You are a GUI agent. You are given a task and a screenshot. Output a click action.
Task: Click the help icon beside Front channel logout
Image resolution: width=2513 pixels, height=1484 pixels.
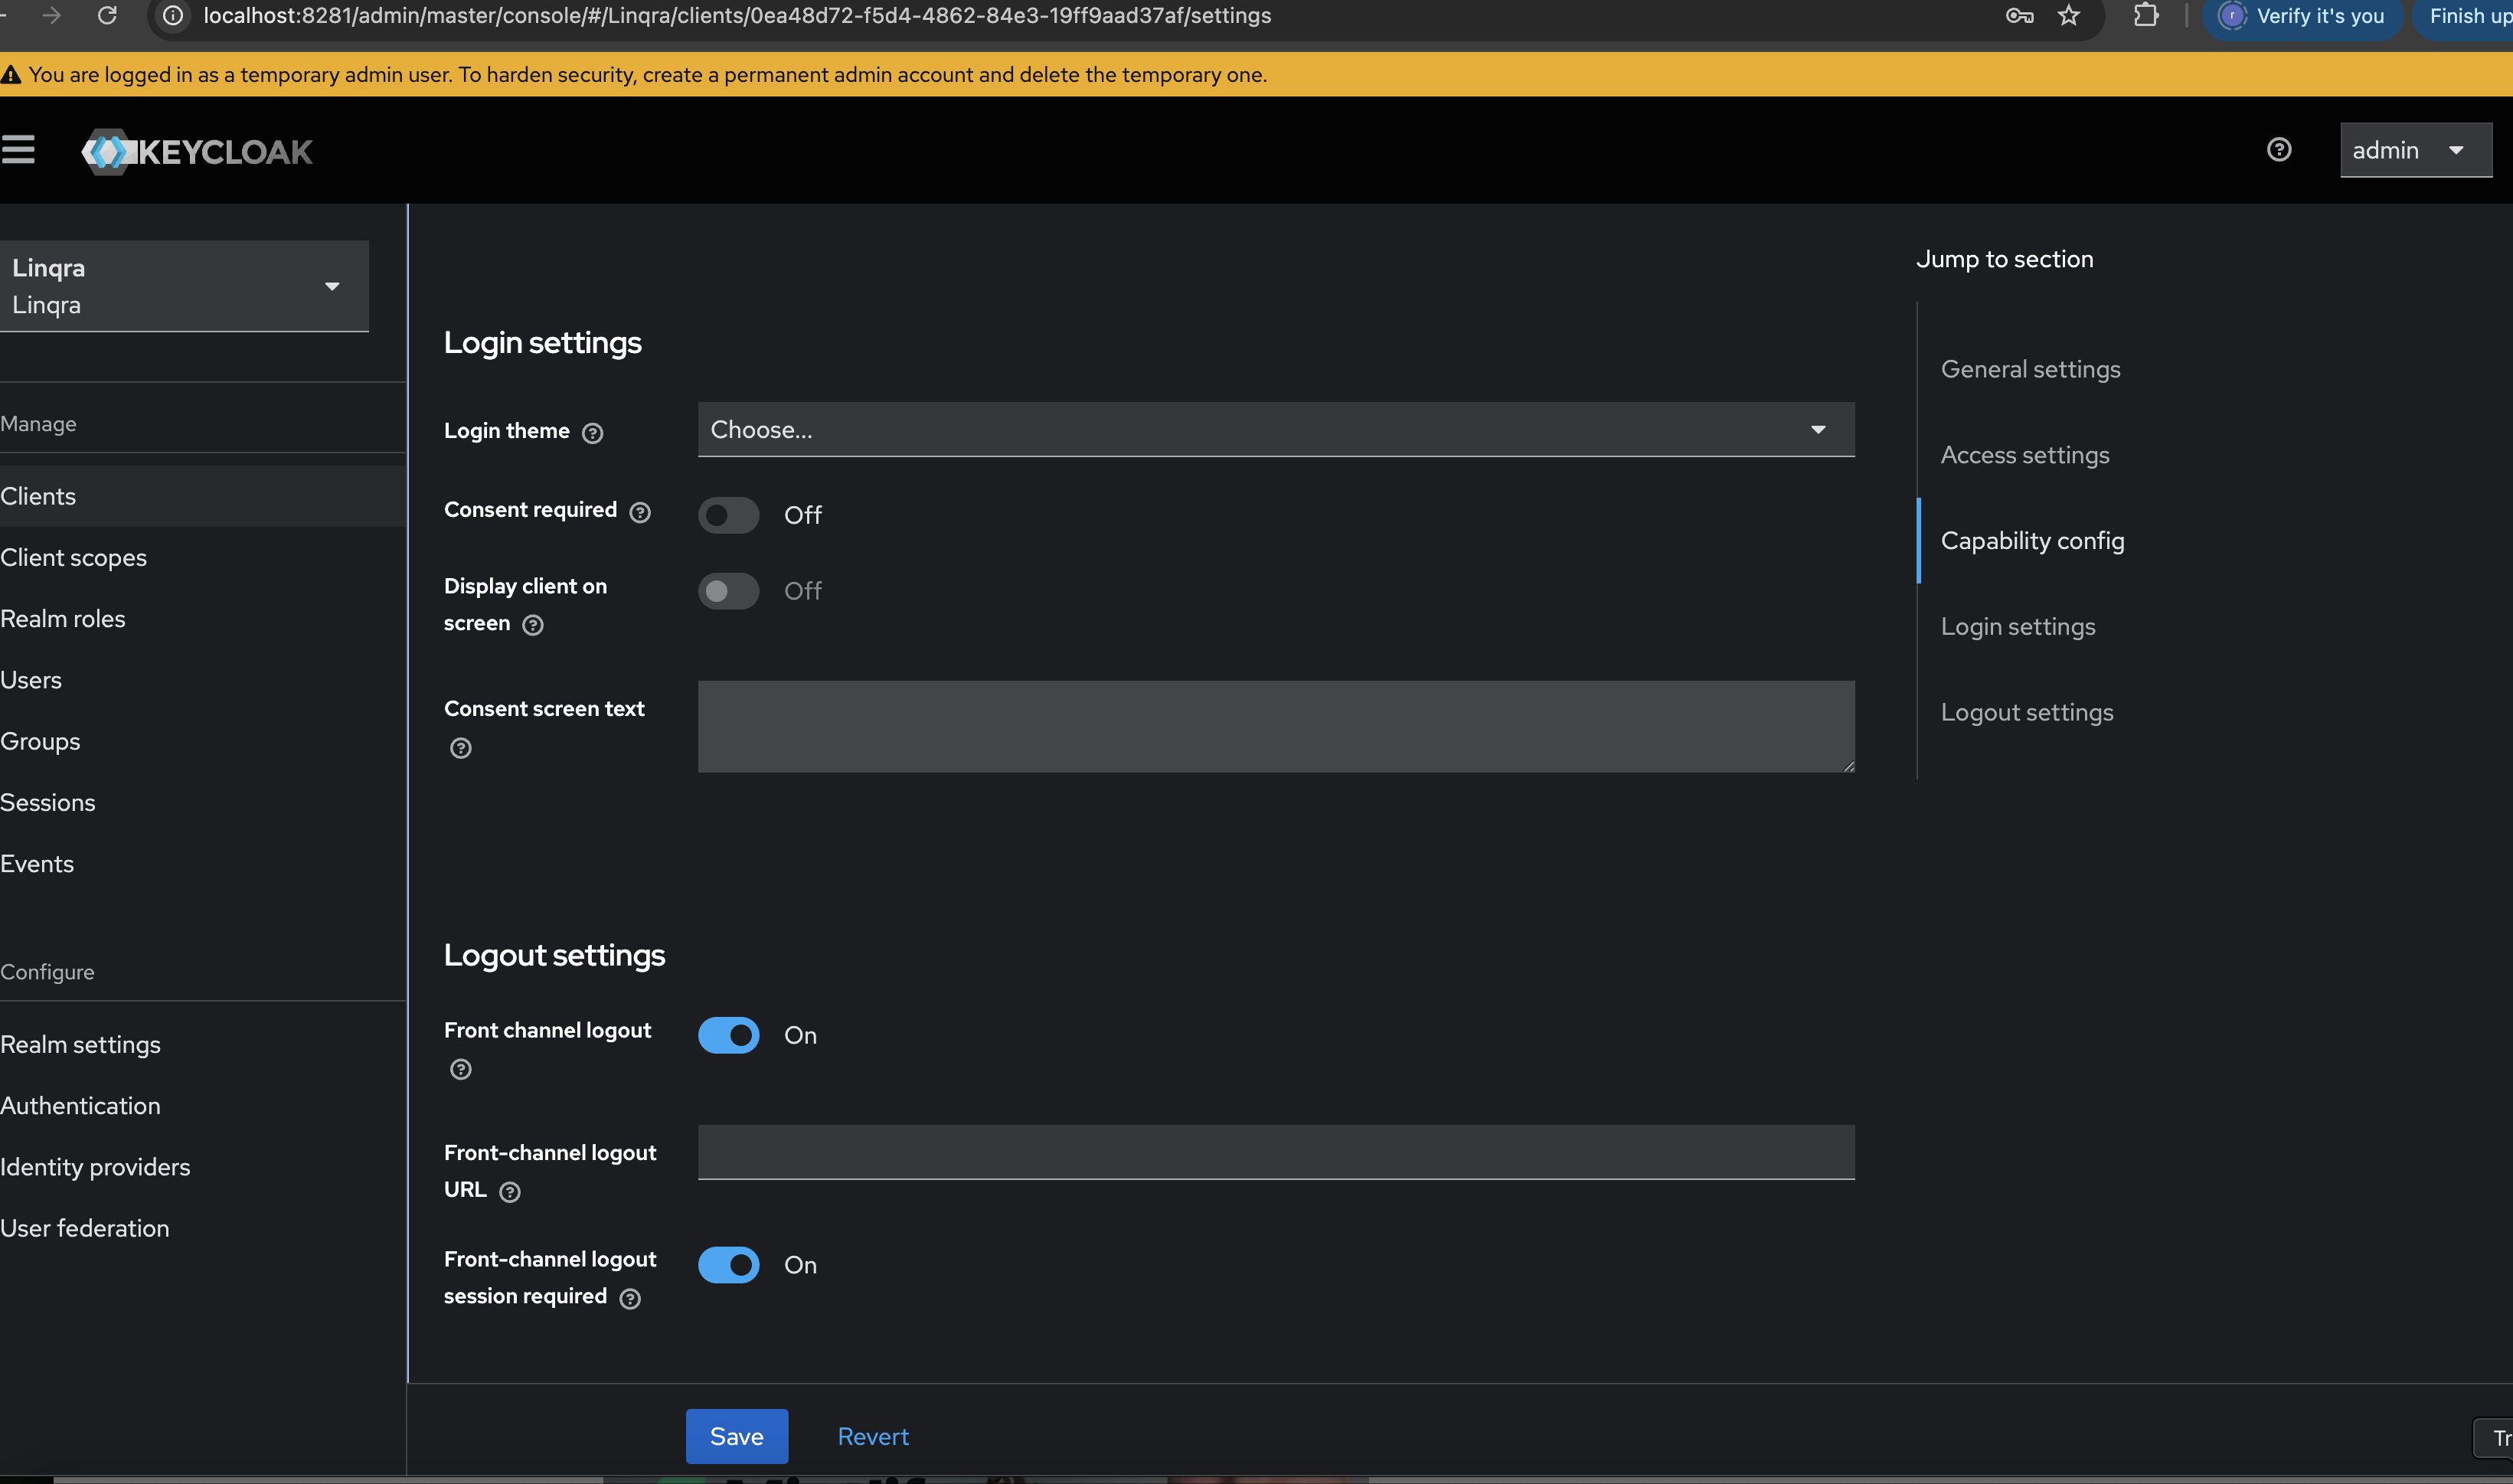461,1068
